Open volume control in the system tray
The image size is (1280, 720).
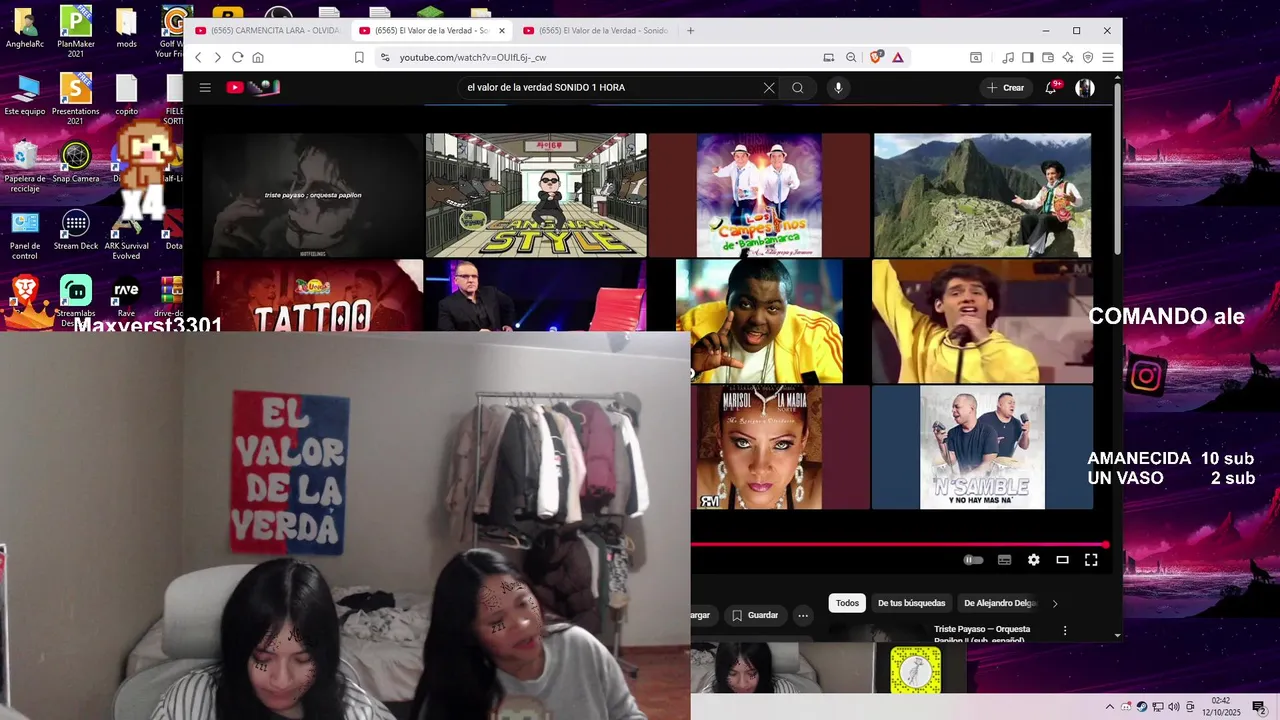click(1173, 708)
